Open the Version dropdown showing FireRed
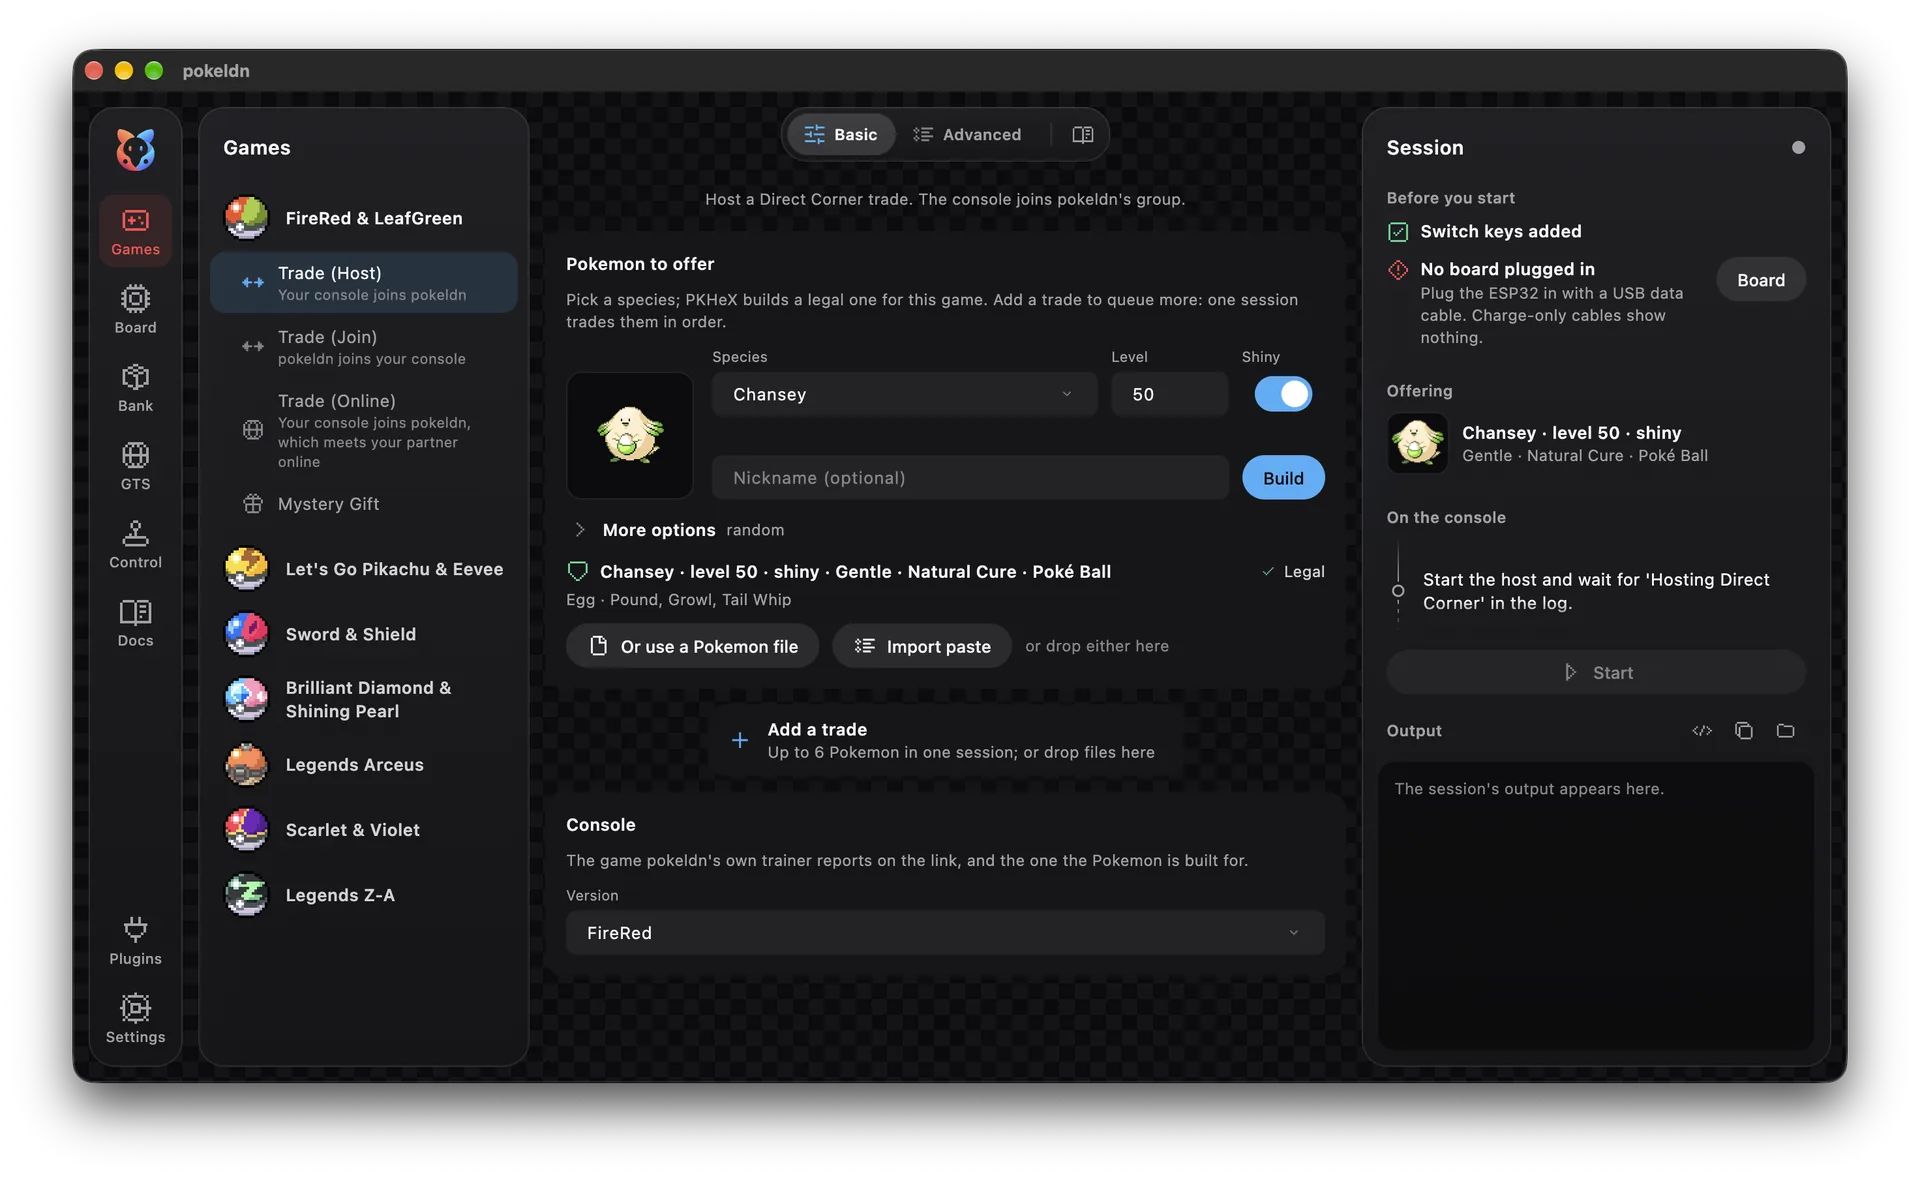Viewport: 1920px width, 1179px height. pos(945,932)
